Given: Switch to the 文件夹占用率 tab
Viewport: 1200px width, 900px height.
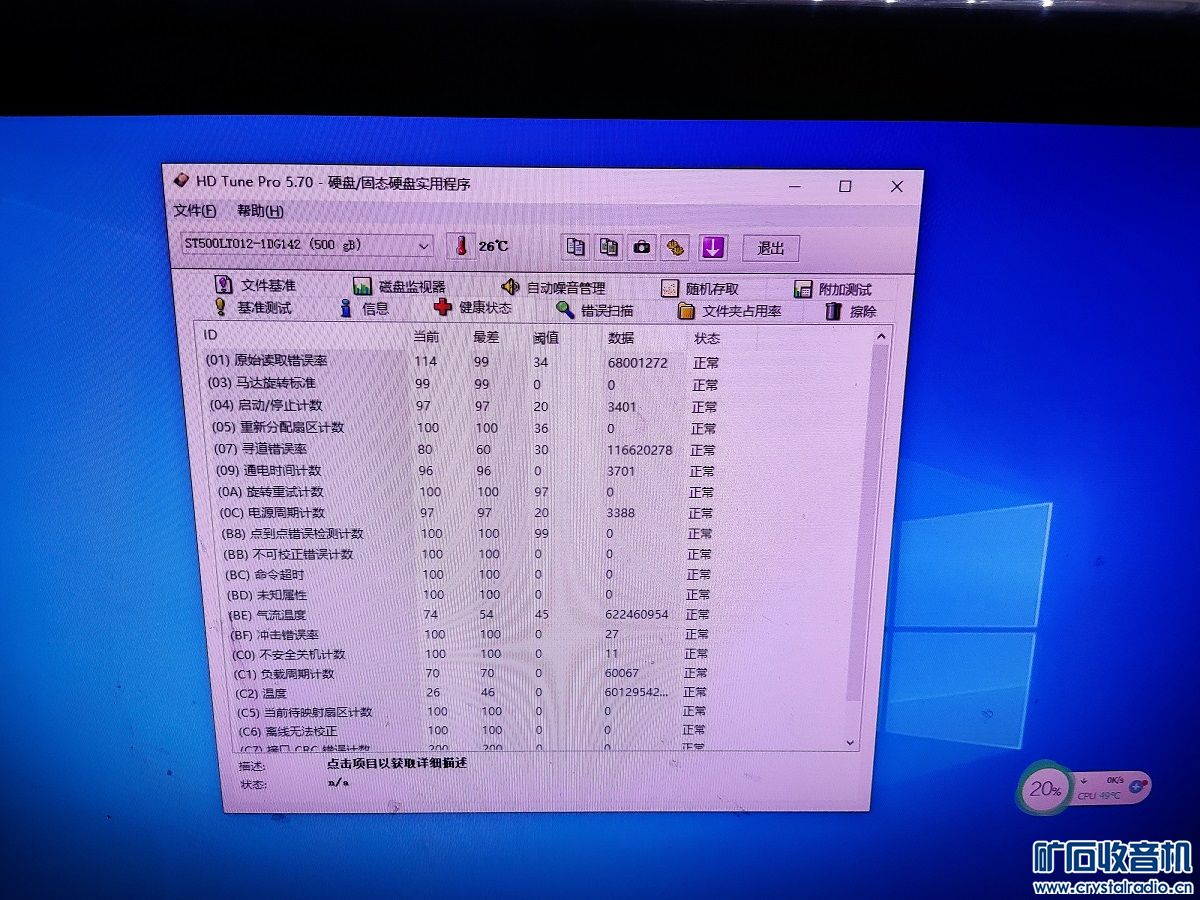Looking at the screenshot, I should click(x=729, y=311).
